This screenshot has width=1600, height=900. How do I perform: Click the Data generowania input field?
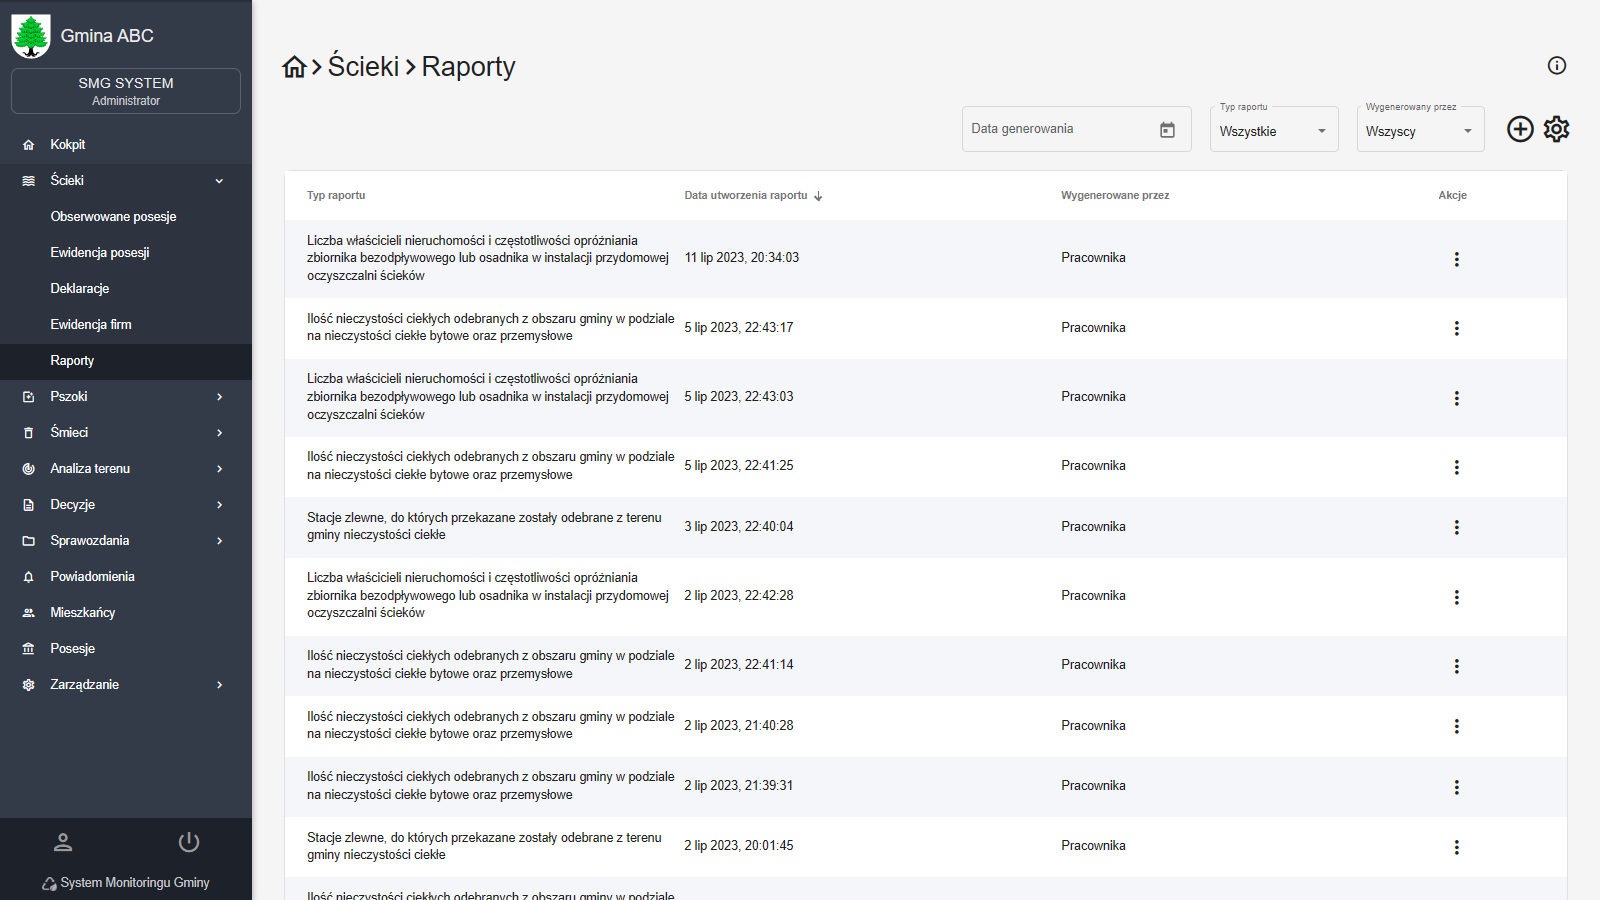click(x=1060, y=129)
